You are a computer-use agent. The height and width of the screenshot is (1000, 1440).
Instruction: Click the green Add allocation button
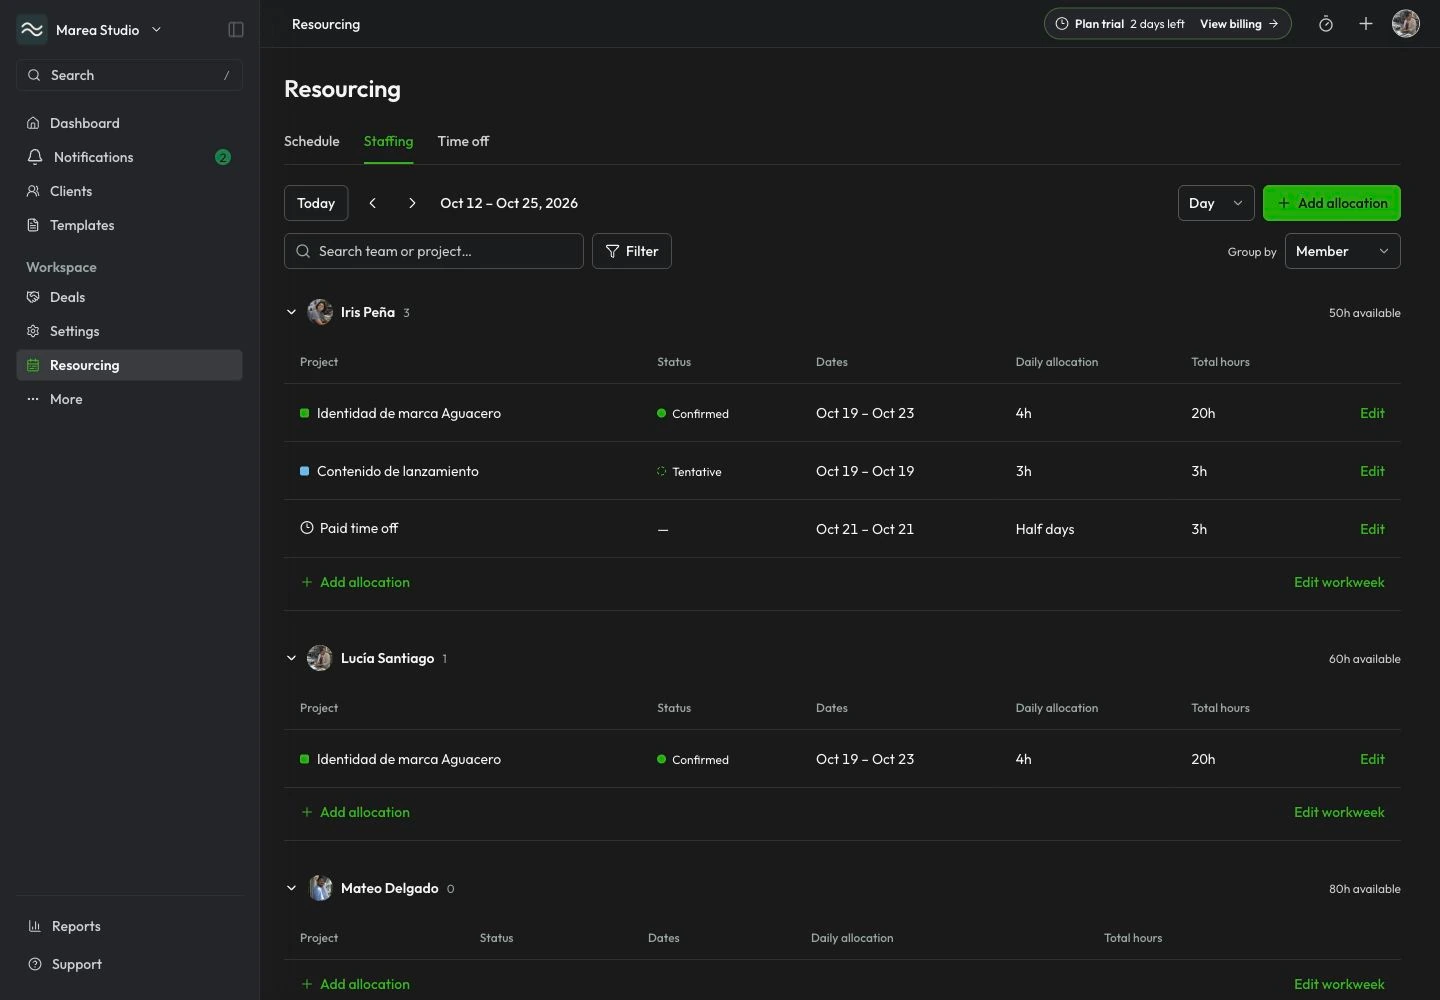pos(1332,203)
